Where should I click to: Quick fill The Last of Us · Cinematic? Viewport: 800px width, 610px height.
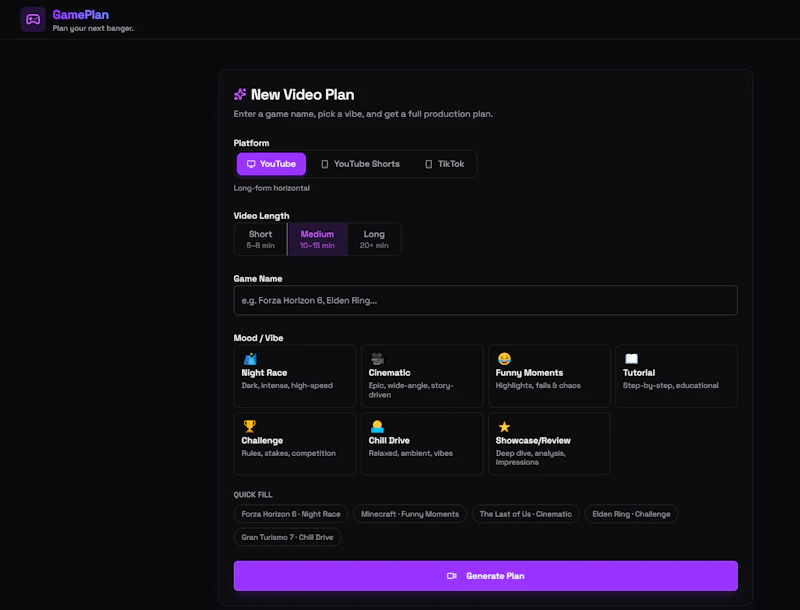coord(526,514)
